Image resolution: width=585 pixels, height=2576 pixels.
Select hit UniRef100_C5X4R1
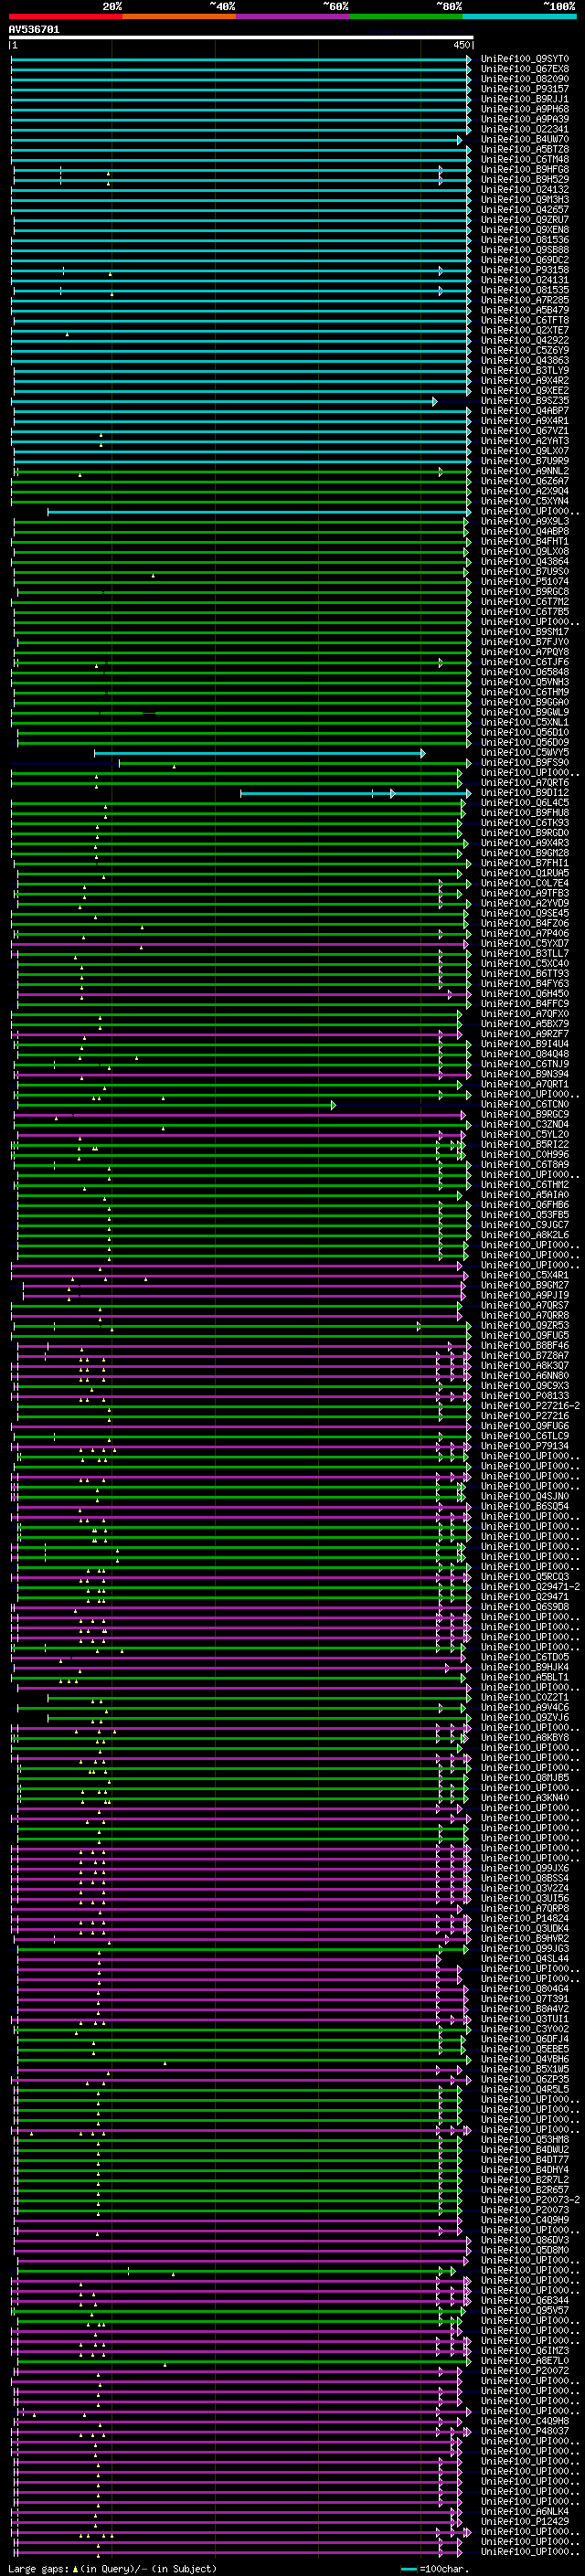pos(524,1275)
